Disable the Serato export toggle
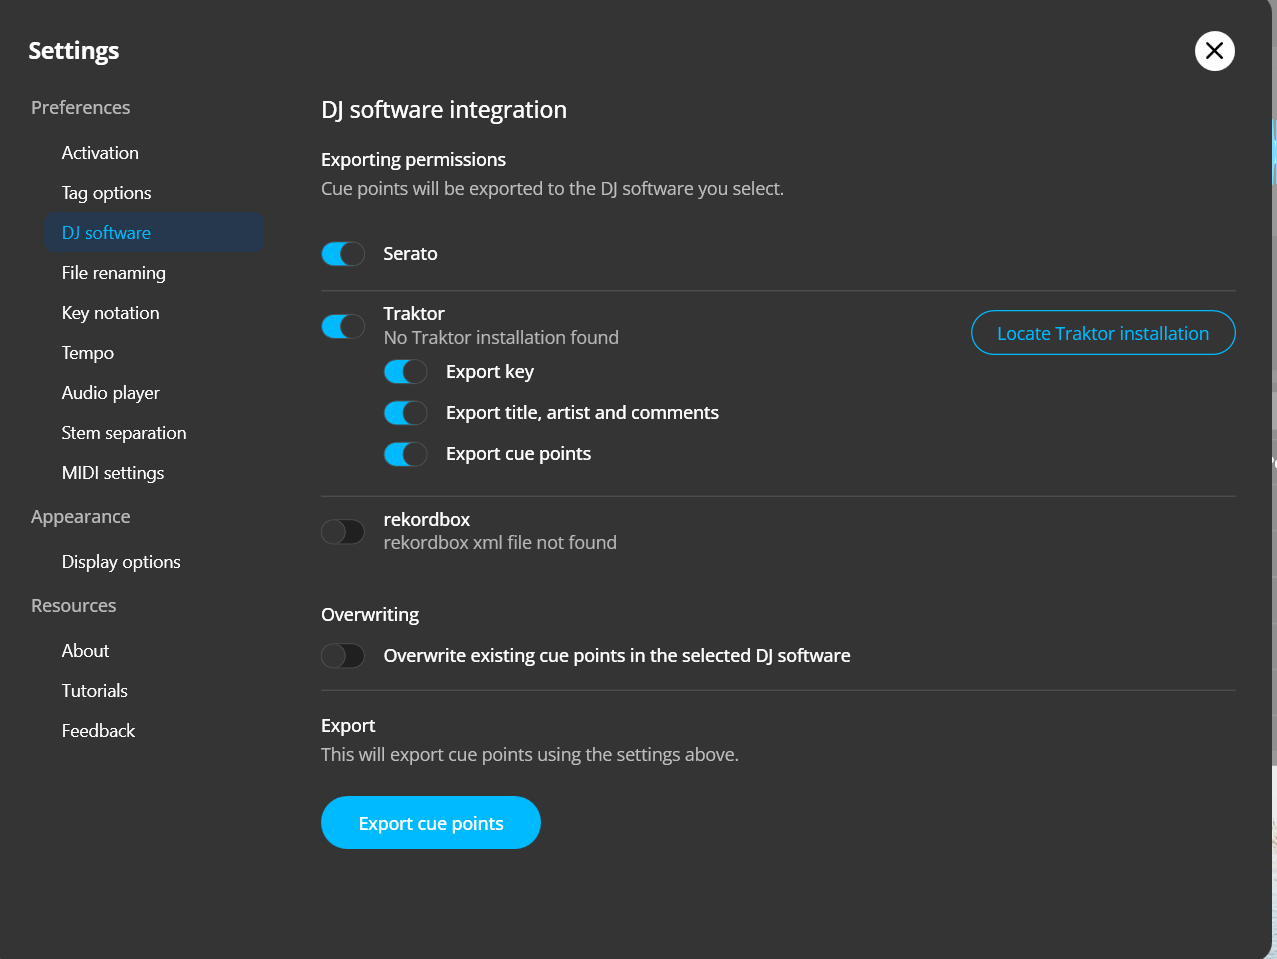The width and height of the screenshot is (1277, 959). click(343, 254)
